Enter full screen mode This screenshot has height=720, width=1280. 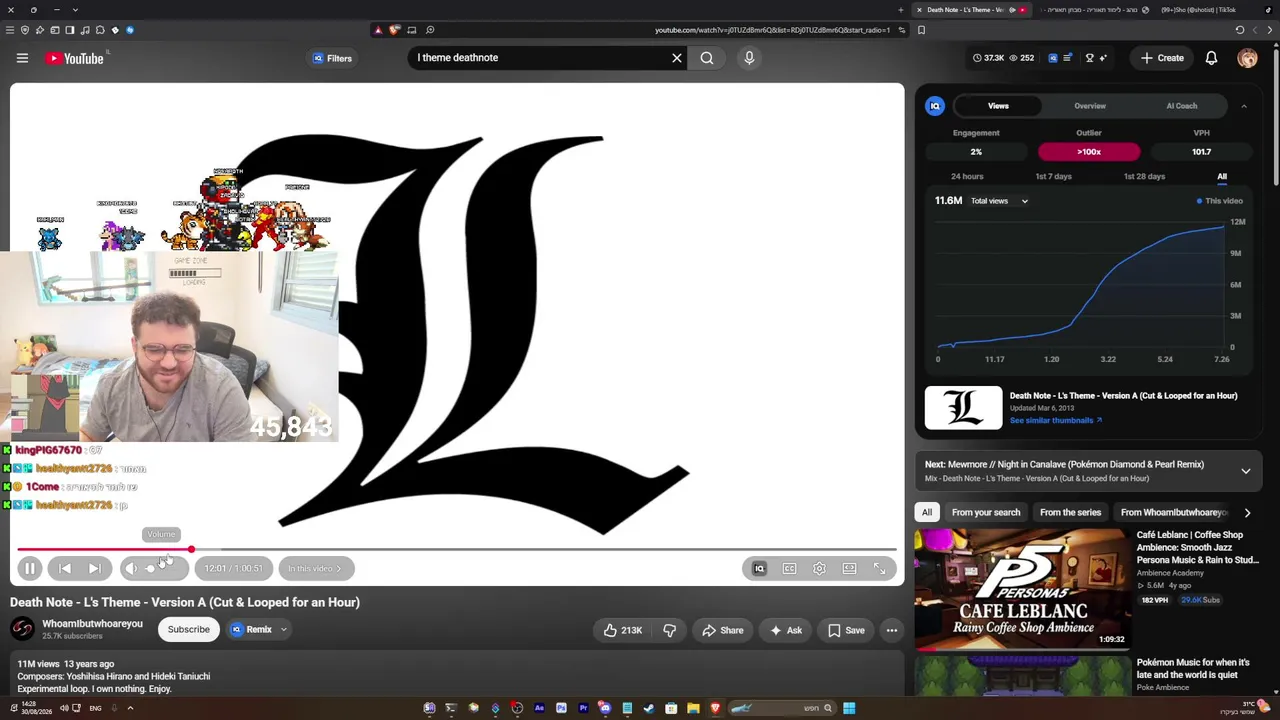pyautogui.click(x=879, y=568)
